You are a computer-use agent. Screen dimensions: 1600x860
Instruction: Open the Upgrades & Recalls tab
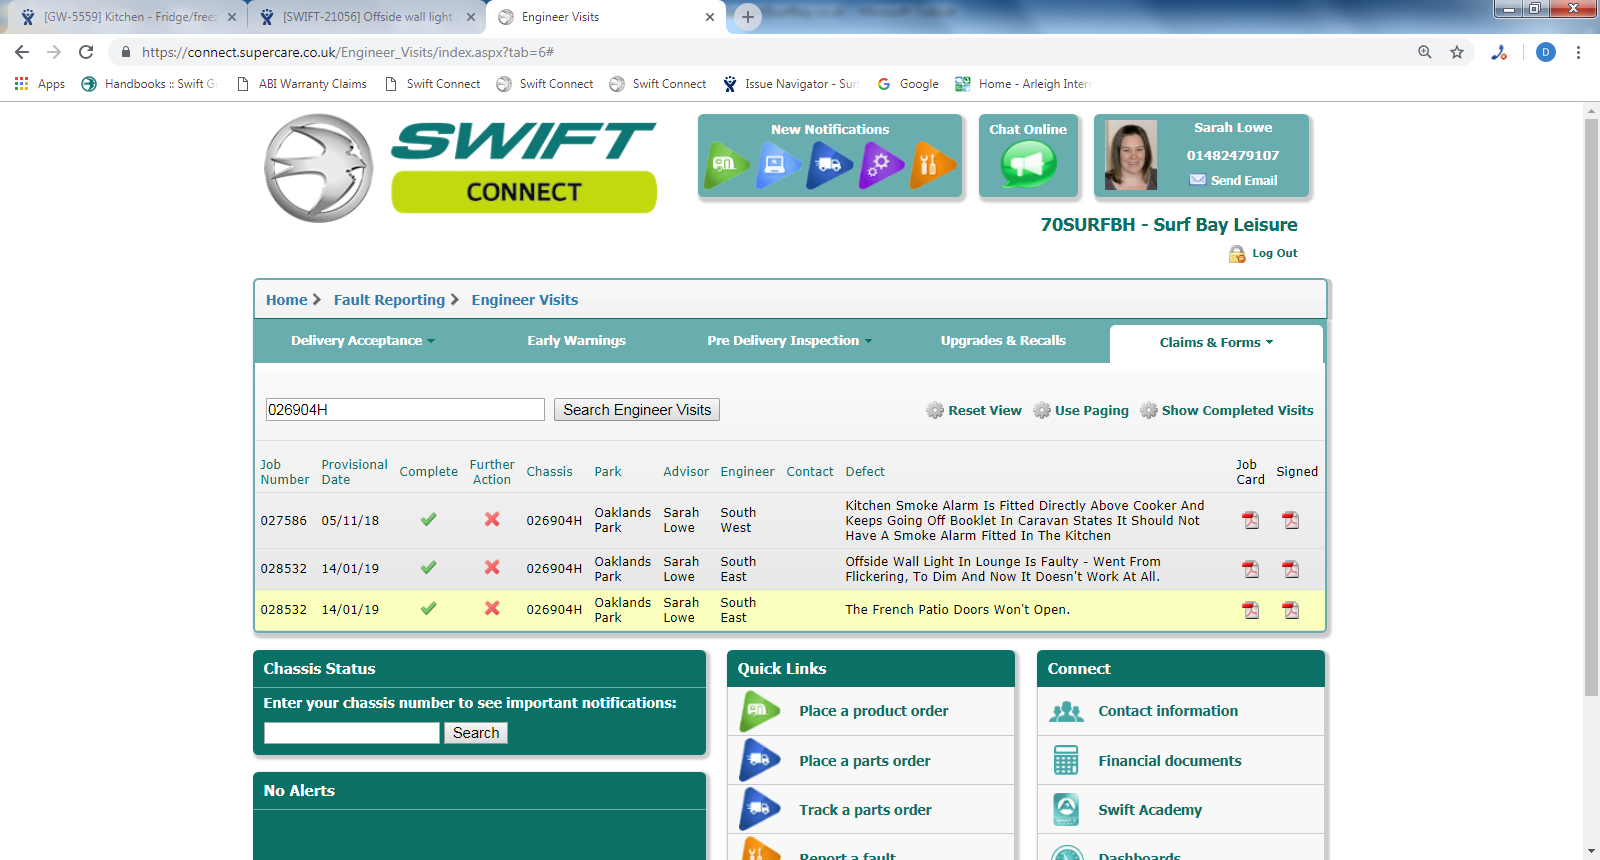click(x=1003, y=341)
